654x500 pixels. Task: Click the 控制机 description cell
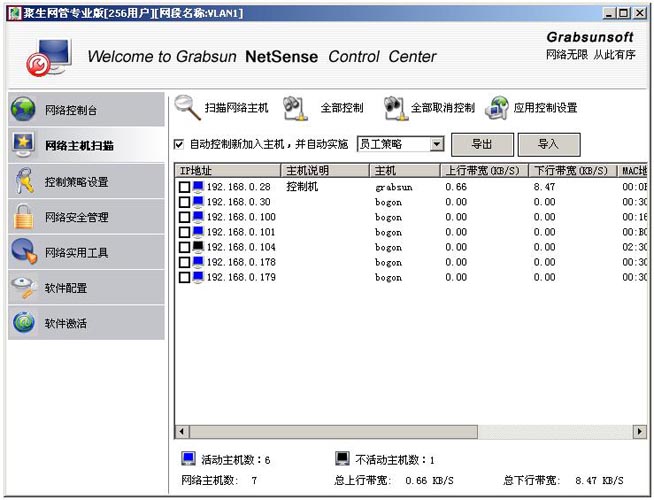tap(302, 187)
